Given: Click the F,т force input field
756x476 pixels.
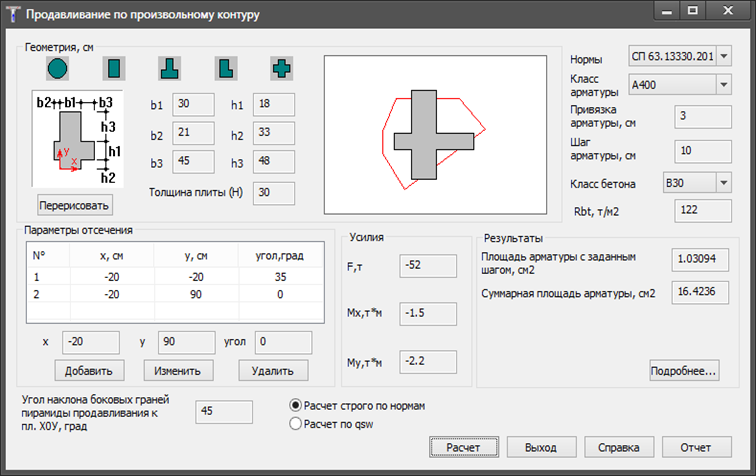Looking at the screenshot, I should (x=428, y=266).
